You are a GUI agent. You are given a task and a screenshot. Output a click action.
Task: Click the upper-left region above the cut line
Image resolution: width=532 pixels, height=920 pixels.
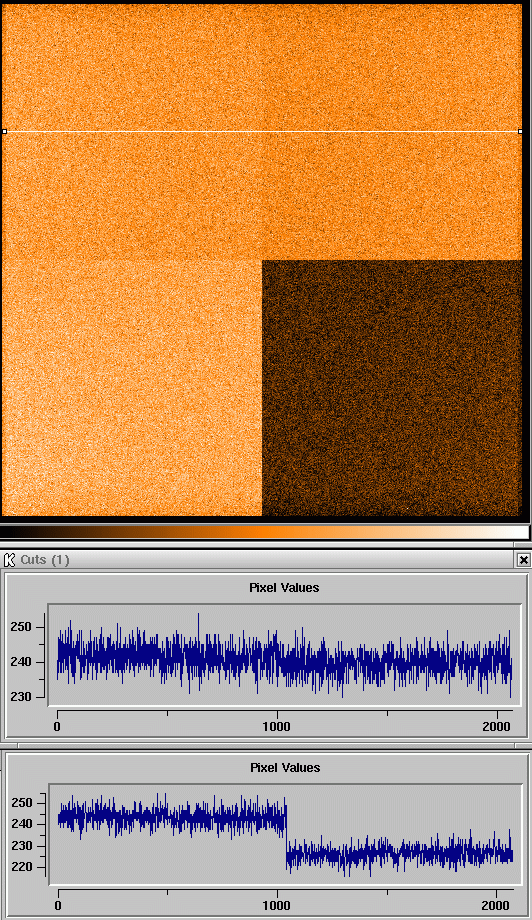(x=131, y=67)
